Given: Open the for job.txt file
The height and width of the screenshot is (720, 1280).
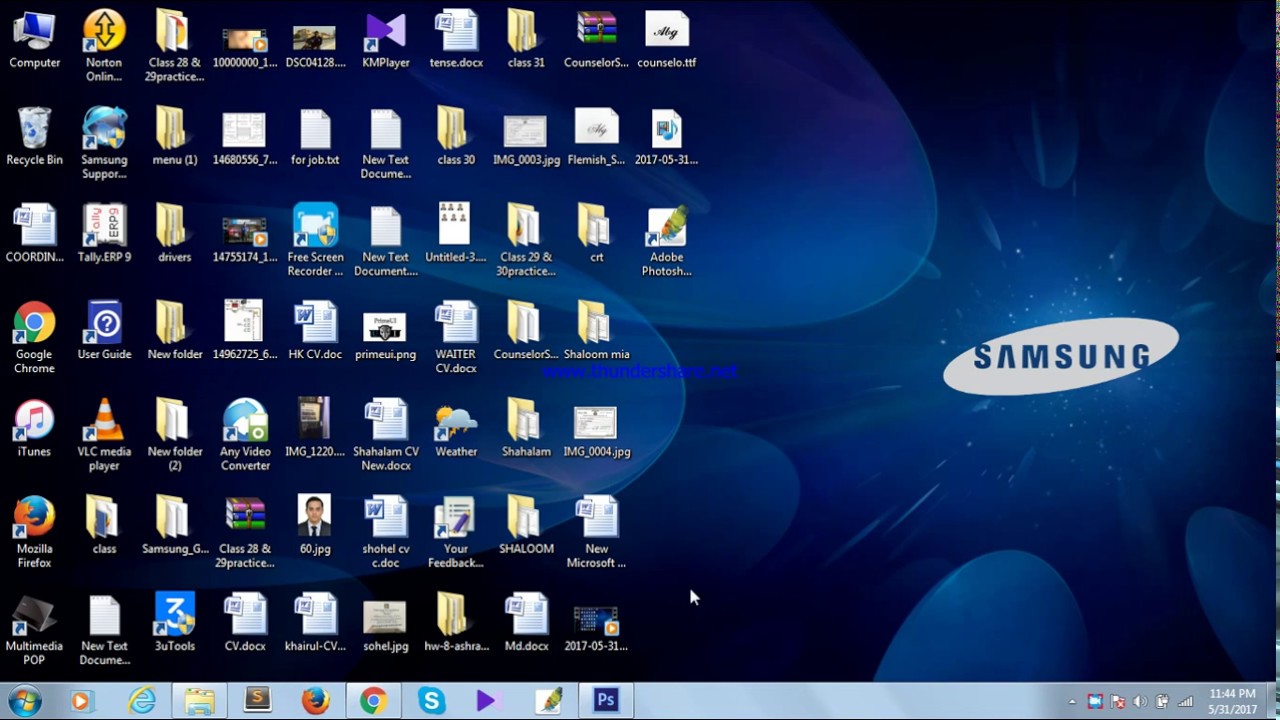Looking at the screenshot, I should pos(315,137).
